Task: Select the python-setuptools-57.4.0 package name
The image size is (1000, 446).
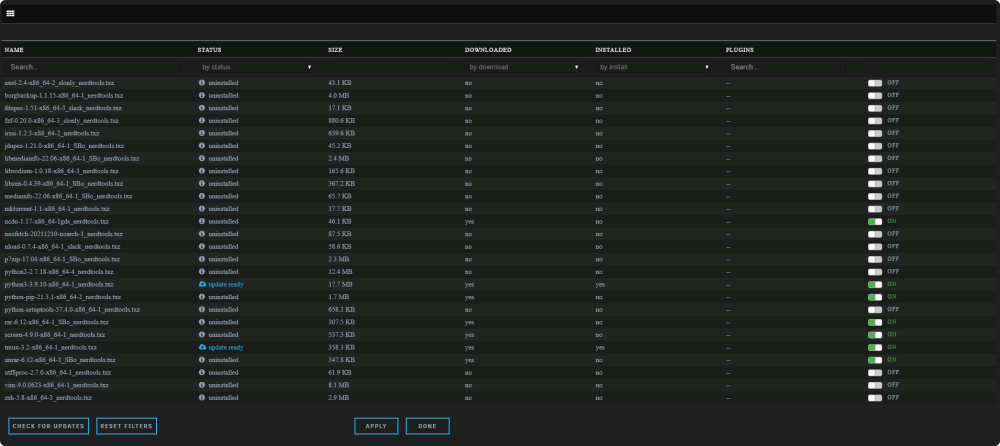Action: tap(72, 309)
